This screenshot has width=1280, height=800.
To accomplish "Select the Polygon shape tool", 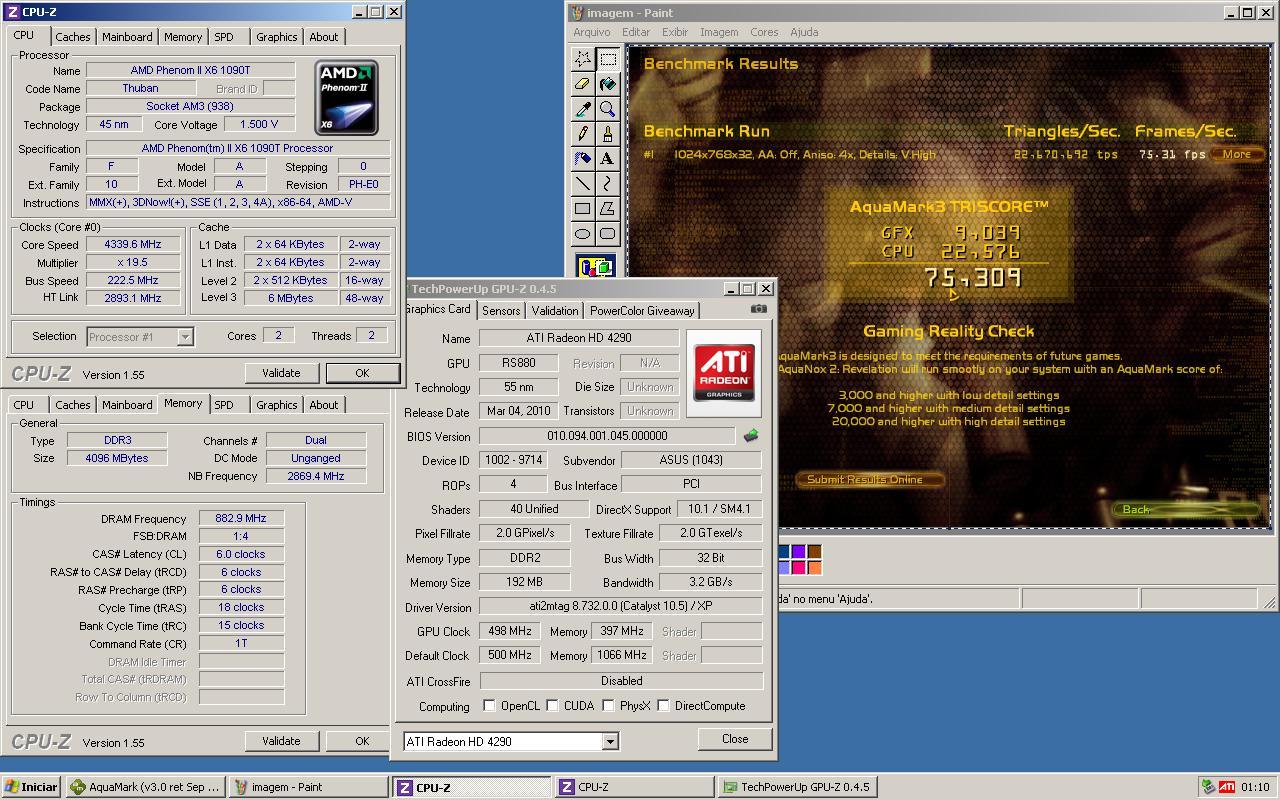I will click(608, 209).
